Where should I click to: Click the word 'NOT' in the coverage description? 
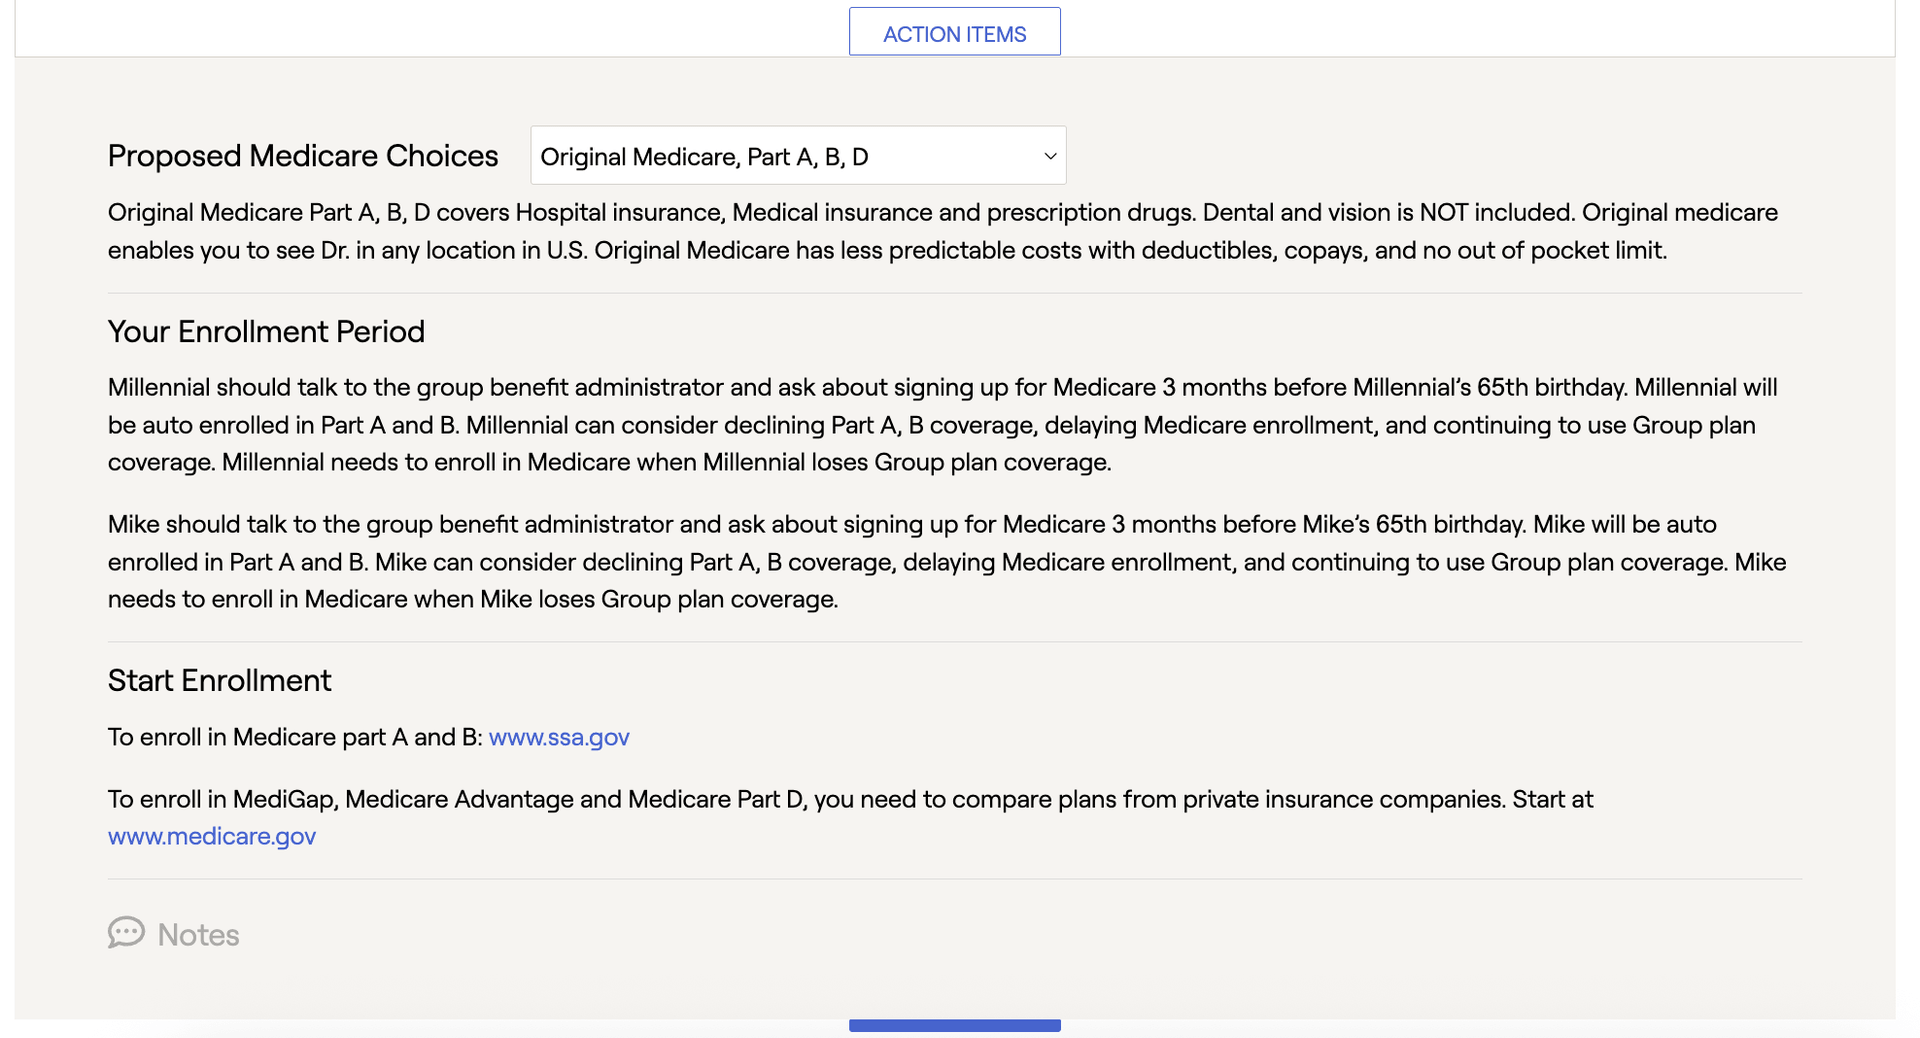1443,213
